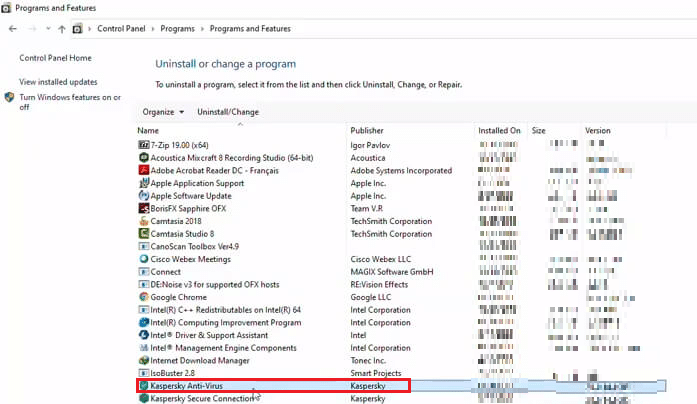The height and width of the screenshot is (404, 697).
Task: Select the Connect program icon
Action: point(144,272)
